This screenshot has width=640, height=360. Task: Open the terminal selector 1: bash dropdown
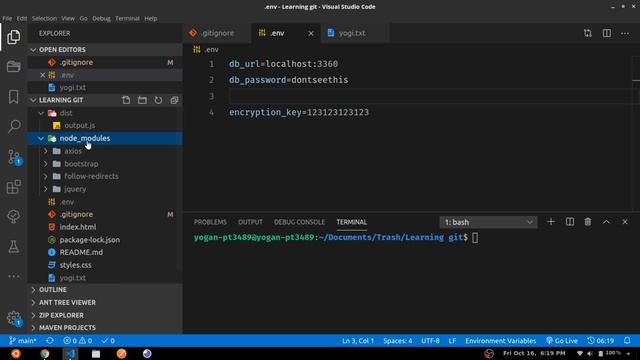[488, 222]
